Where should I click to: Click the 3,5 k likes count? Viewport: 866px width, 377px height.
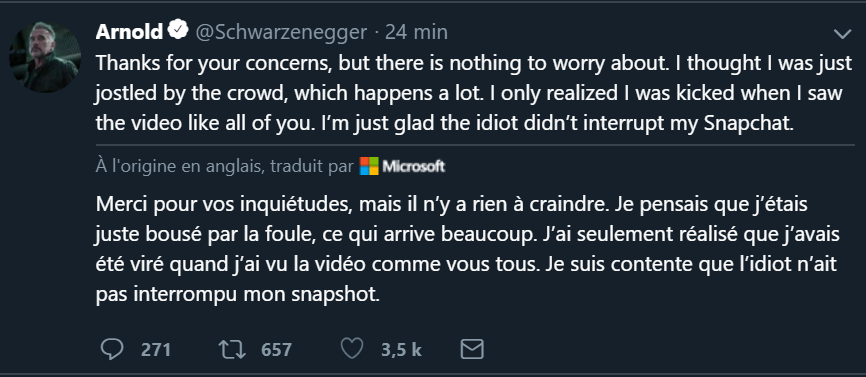tap(401, 350)
